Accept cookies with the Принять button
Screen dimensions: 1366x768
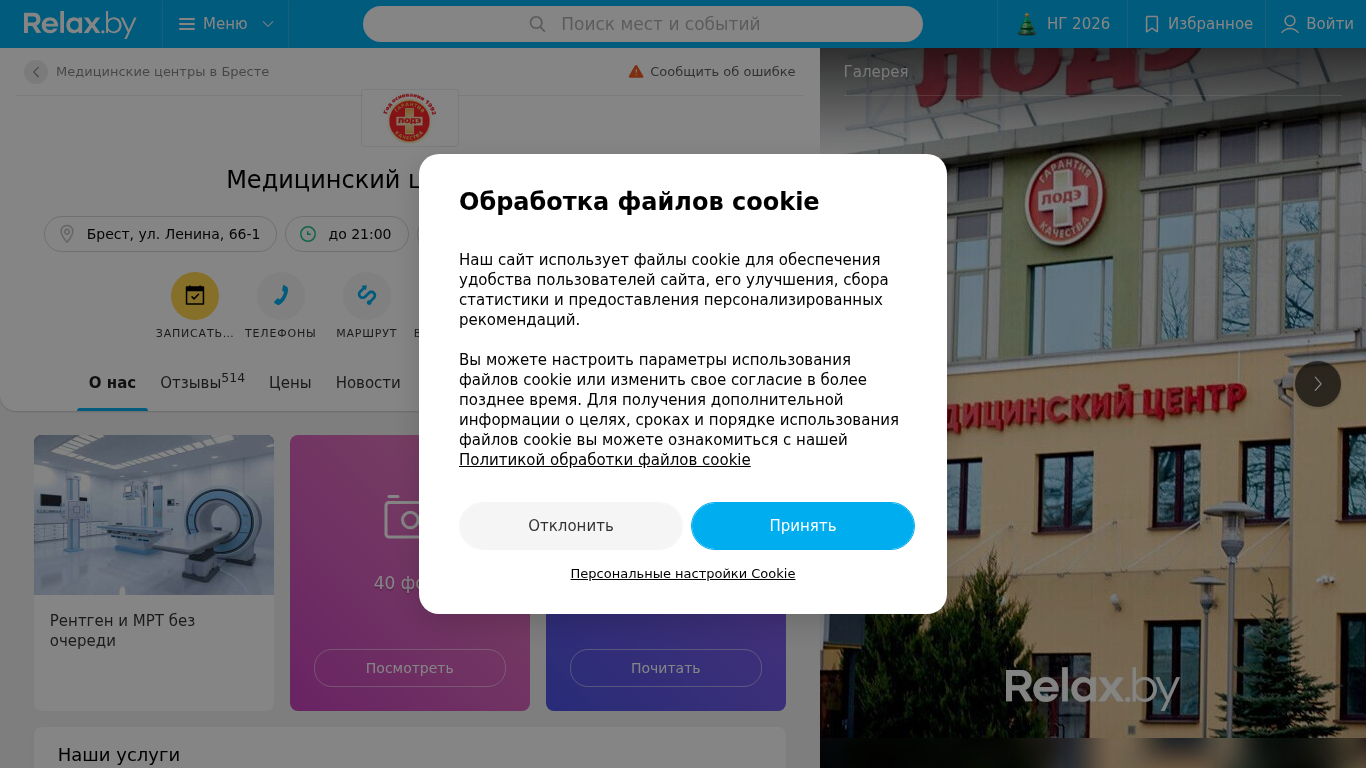[x=803, y=526]
